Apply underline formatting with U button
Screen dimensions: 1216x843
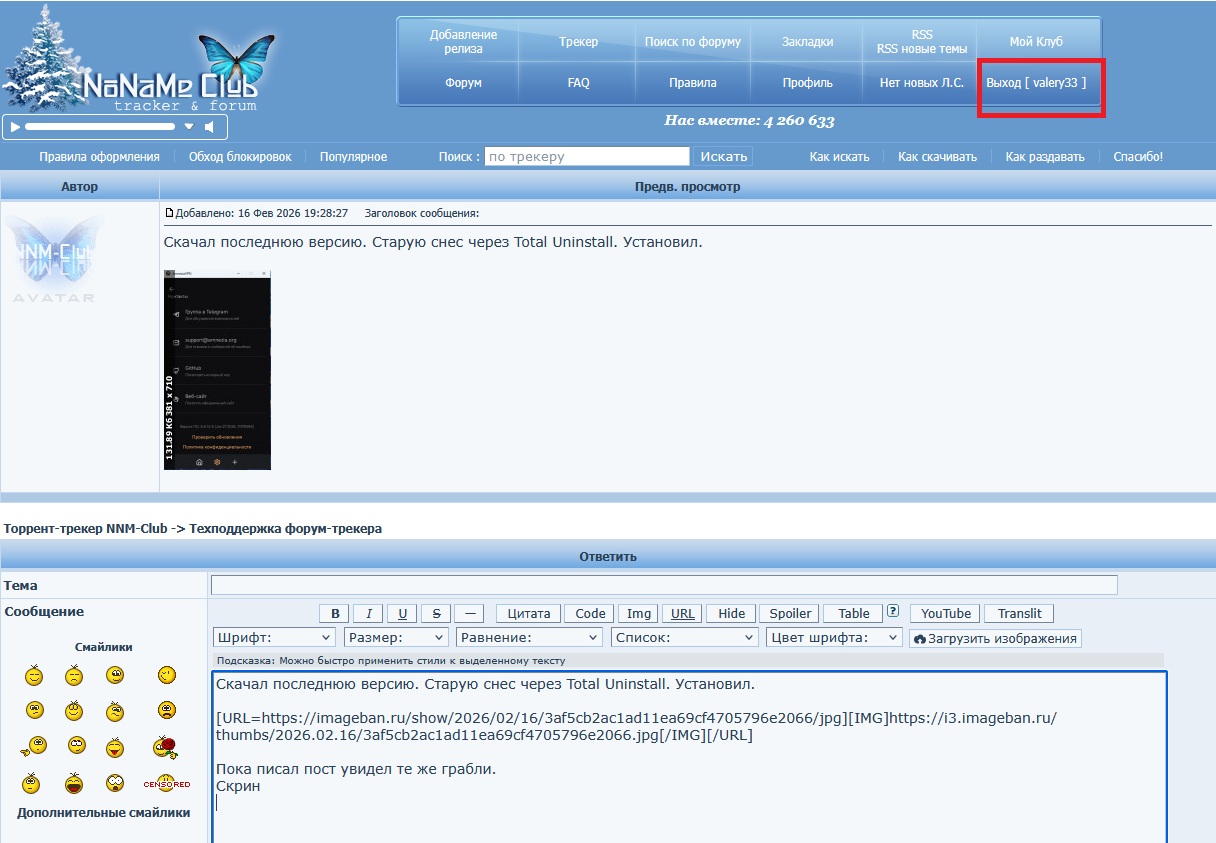(402, 613)
